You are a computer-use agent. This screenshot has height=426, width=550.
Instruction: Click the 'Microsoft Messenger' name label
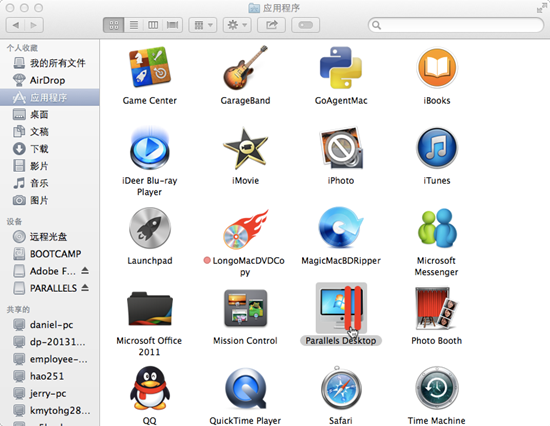click(436, 266)
